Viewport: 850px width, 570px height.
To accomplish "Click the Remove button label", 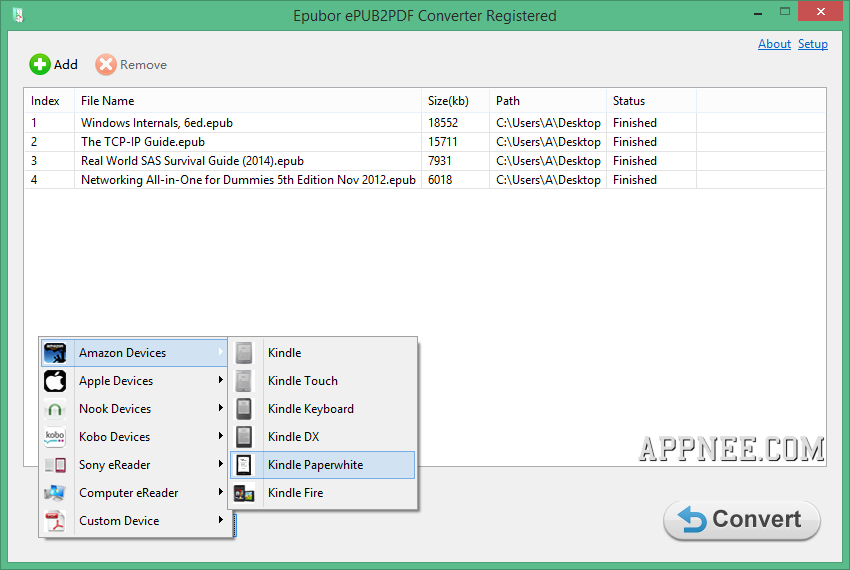I will click(143, 65).
